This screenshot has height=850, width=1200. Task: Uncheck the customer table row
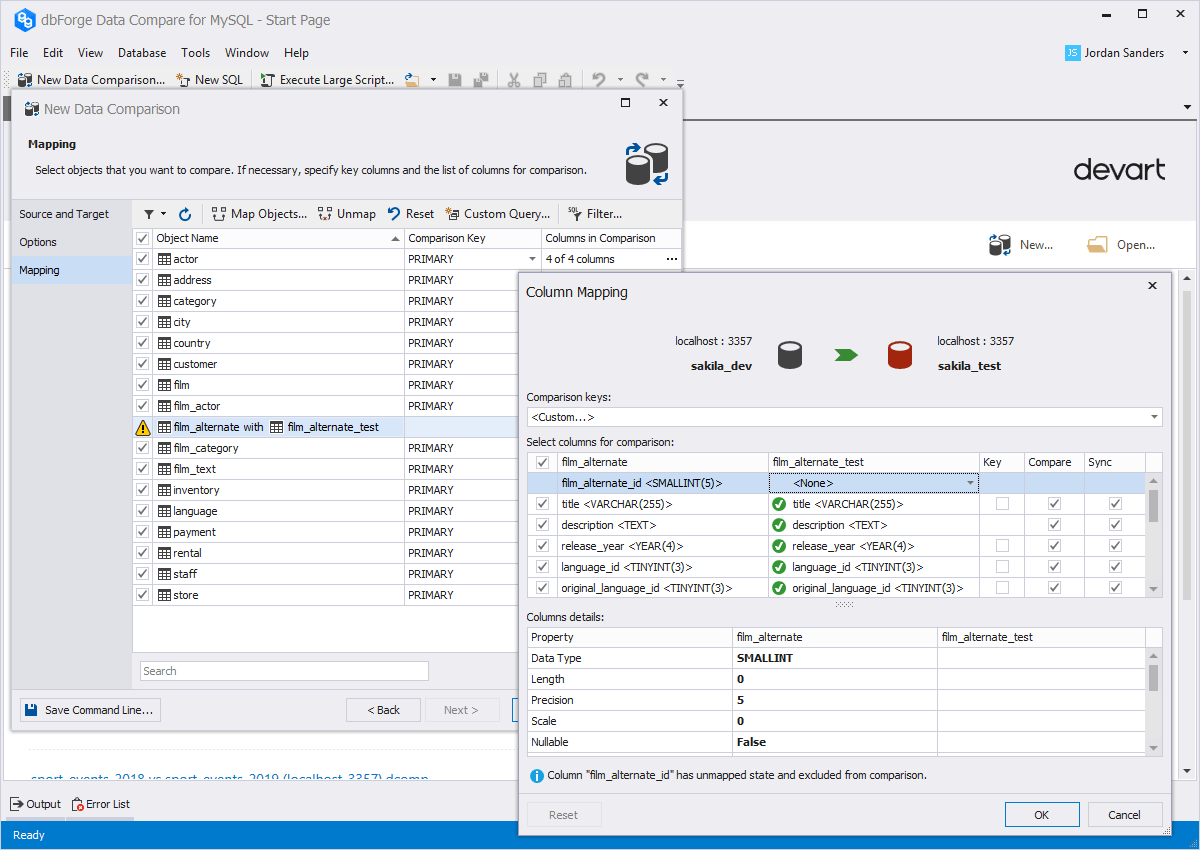coord(140,363)
